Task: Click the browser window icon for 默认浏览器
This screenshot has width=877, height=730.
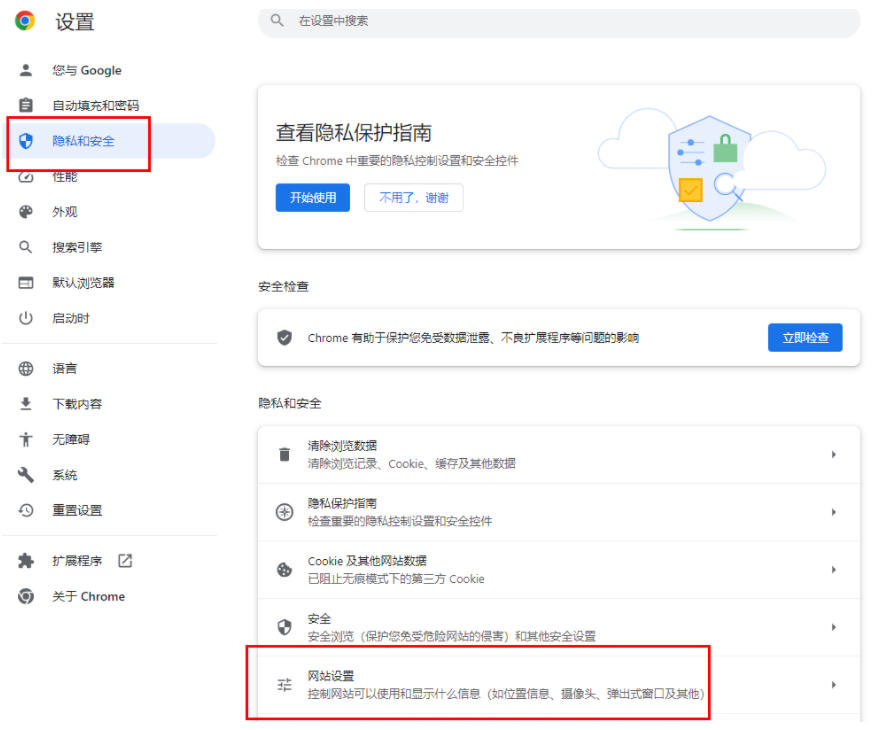Action: [x=26, y=283]
